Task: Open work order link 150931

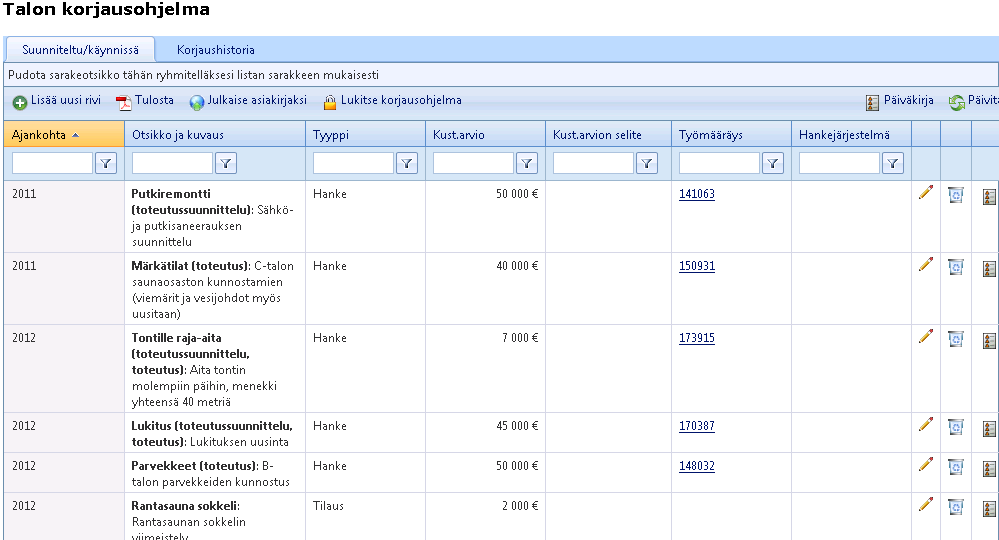Action: point(696,266)
